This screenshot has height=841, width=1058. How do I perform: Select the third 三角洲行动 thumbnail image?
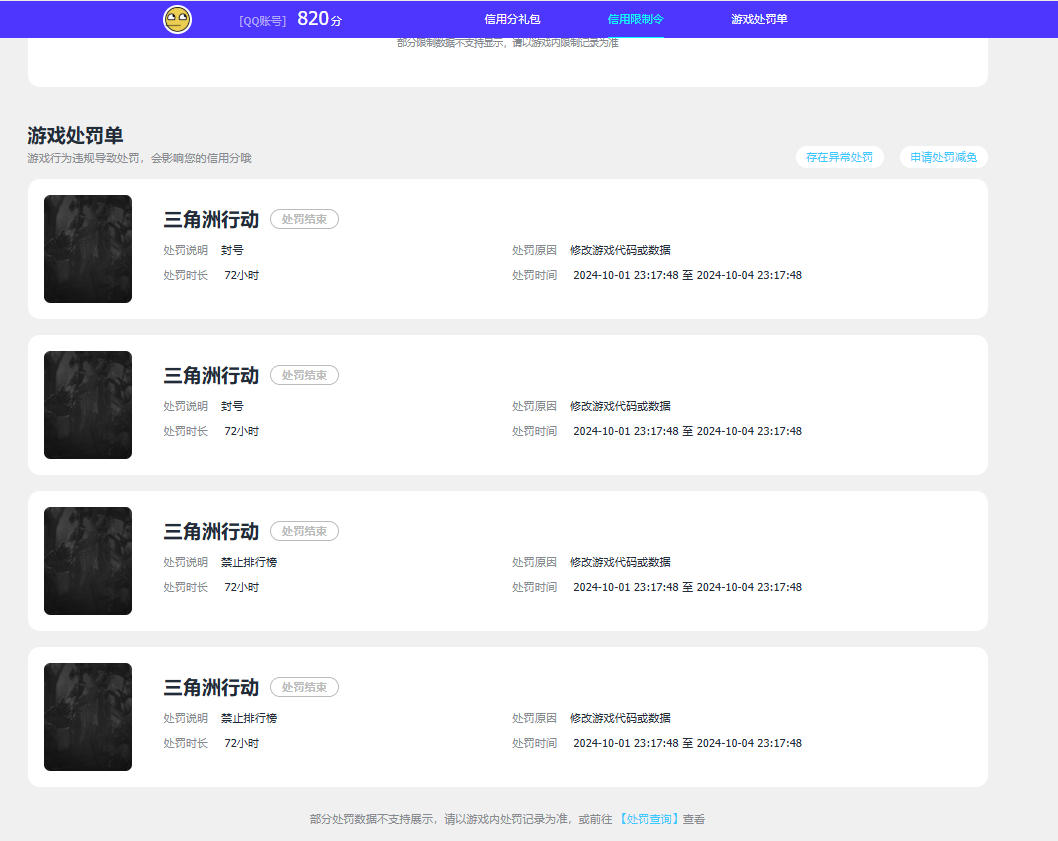pos(87,560)
